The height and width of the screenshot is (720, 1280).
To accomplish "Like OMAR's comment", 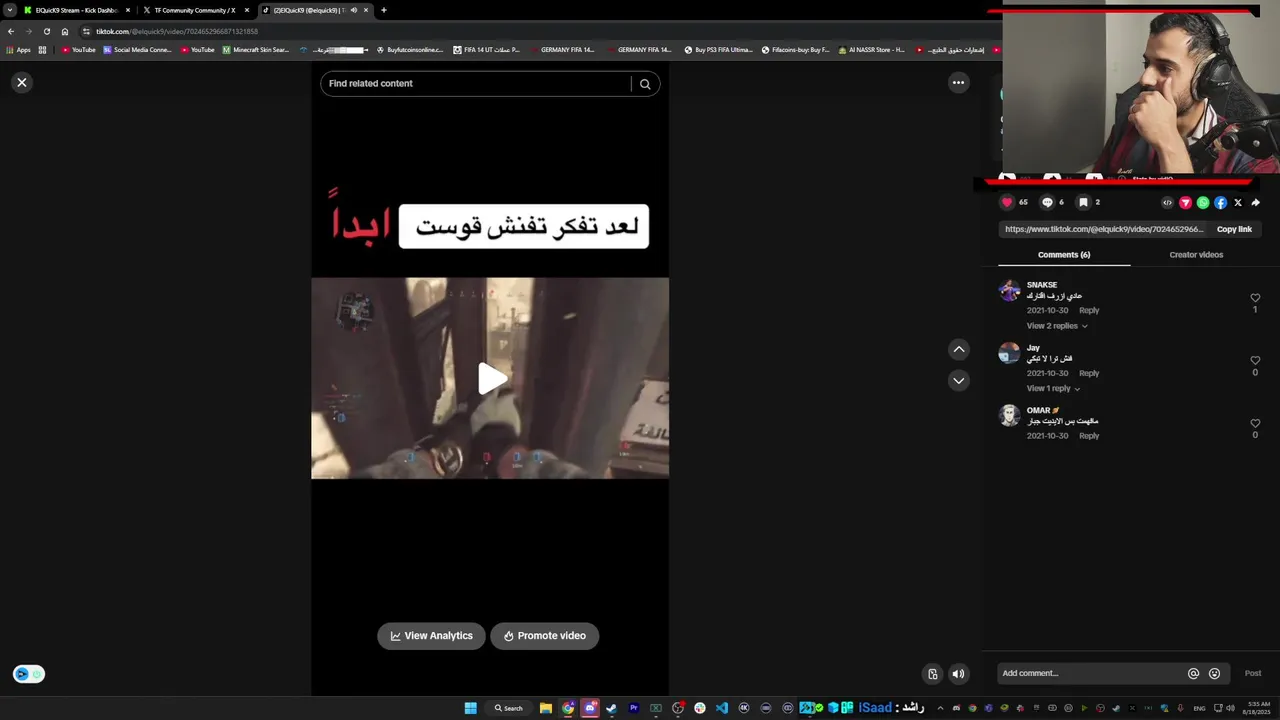I will pyautogui.click(x=1255, y=423).
